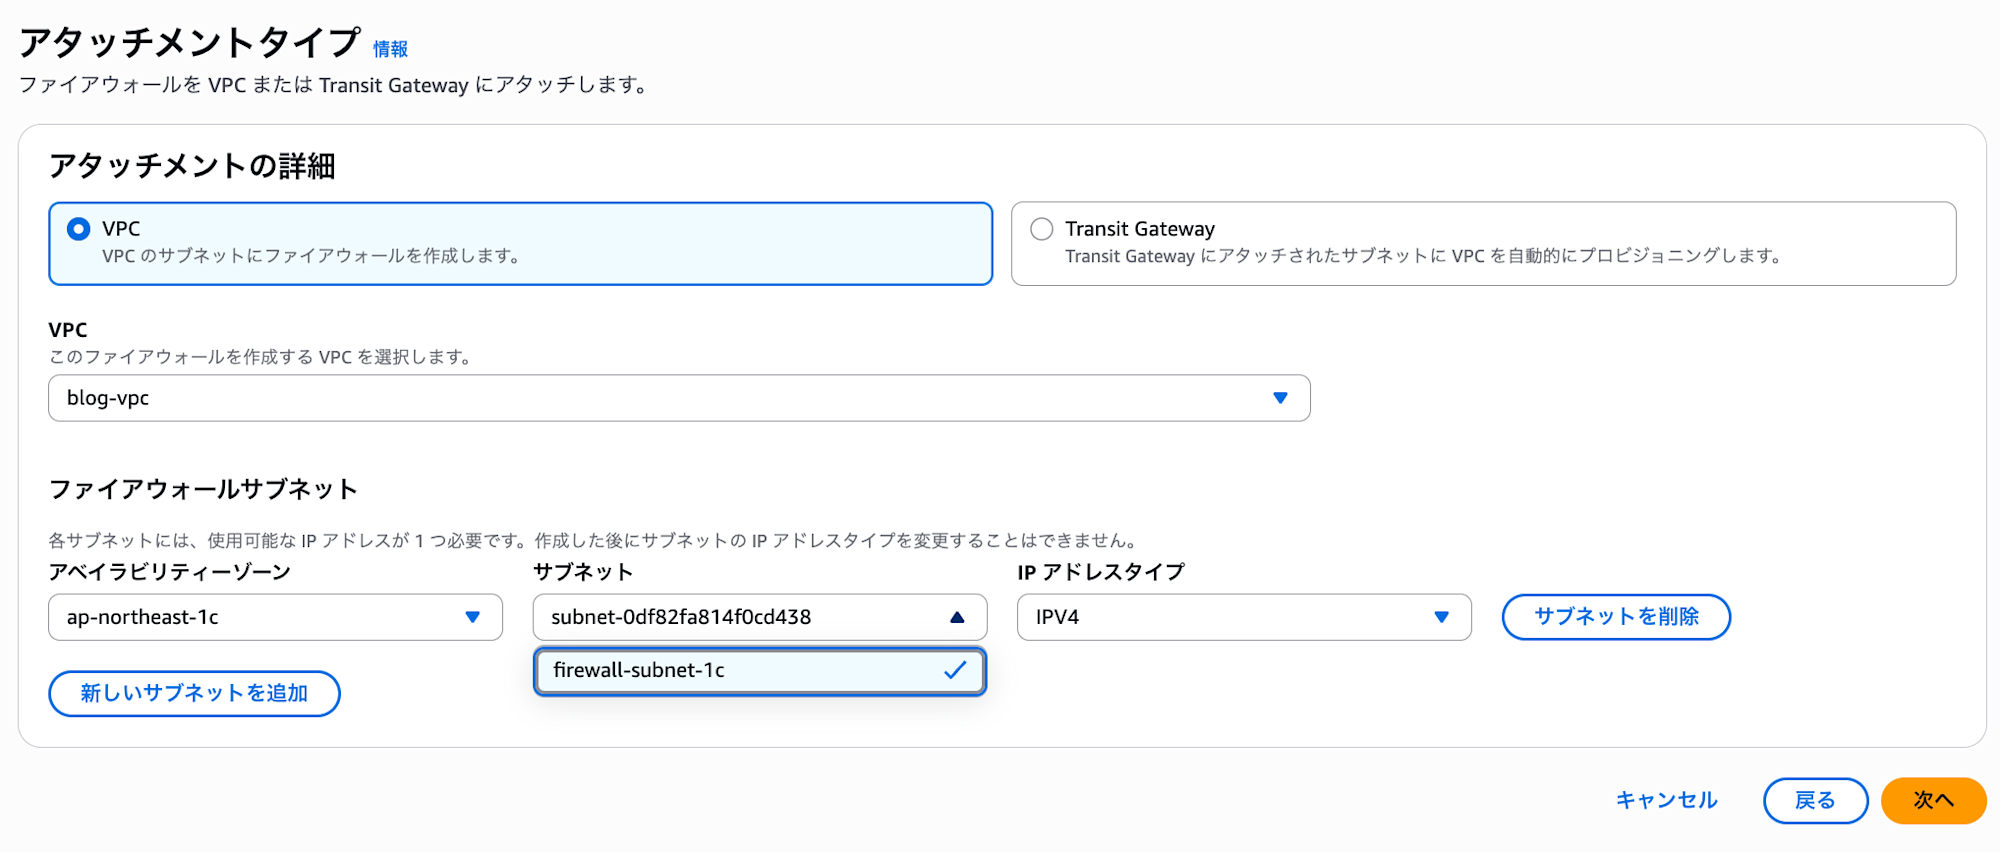This screenshot has width=2000, height=852.
Task: Click the checkmark next to firewall-subnet-1c
Action: click(x=955, y=670)
